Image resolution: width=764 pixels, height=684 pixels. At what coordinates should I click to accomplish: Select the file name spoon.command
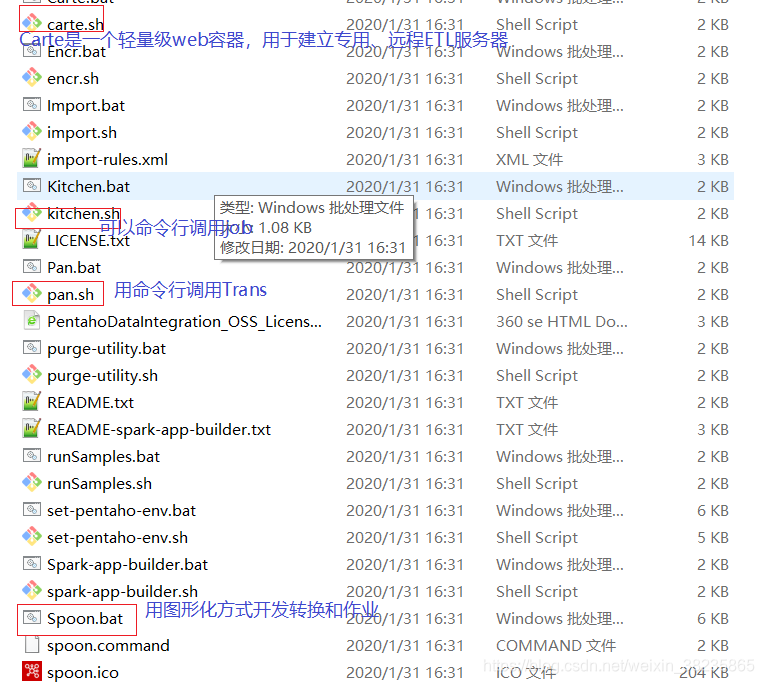tap(108, 646)
